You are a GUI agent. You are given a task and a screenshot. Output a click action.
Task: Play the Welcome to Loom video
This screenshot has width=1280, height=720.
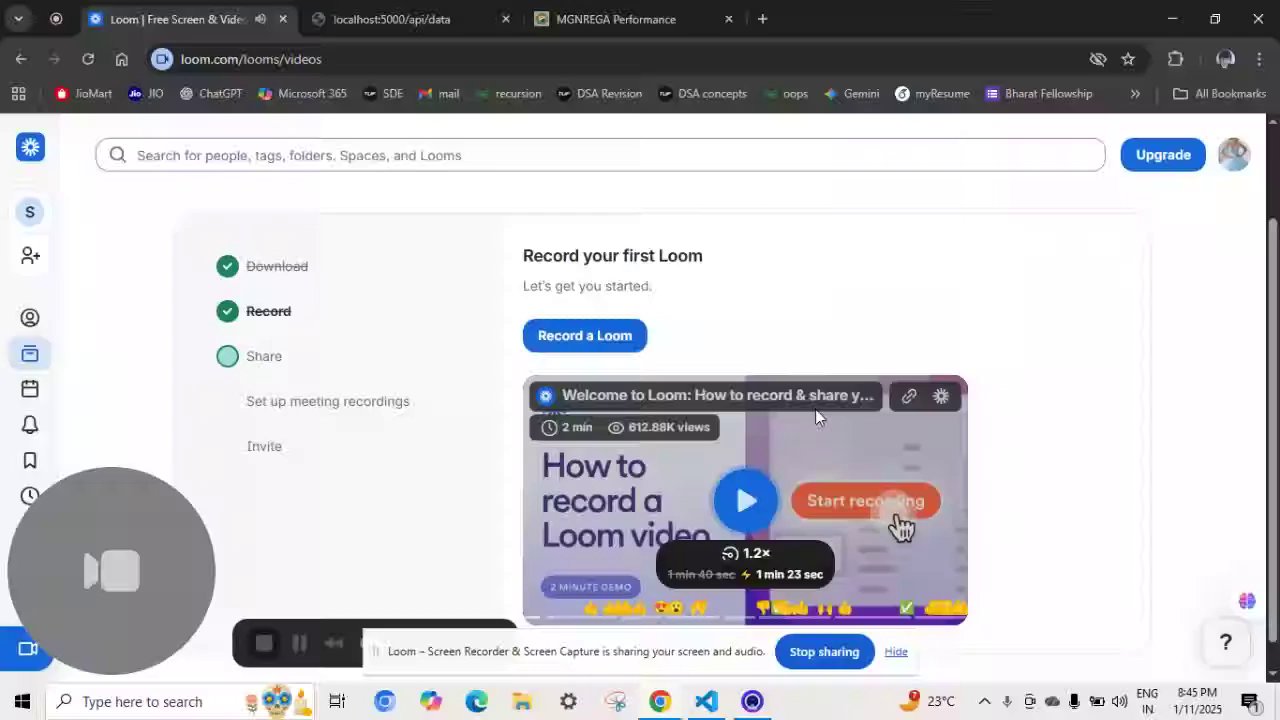tap(745, 501)
